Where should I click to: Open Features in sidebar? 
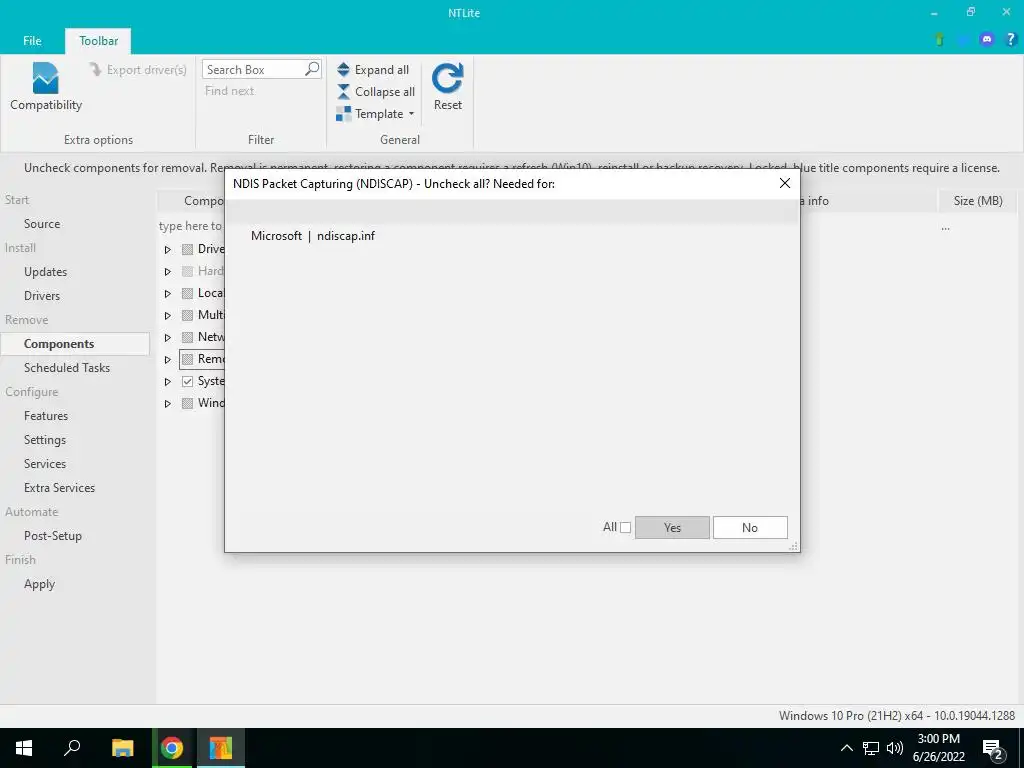(46, 416)
